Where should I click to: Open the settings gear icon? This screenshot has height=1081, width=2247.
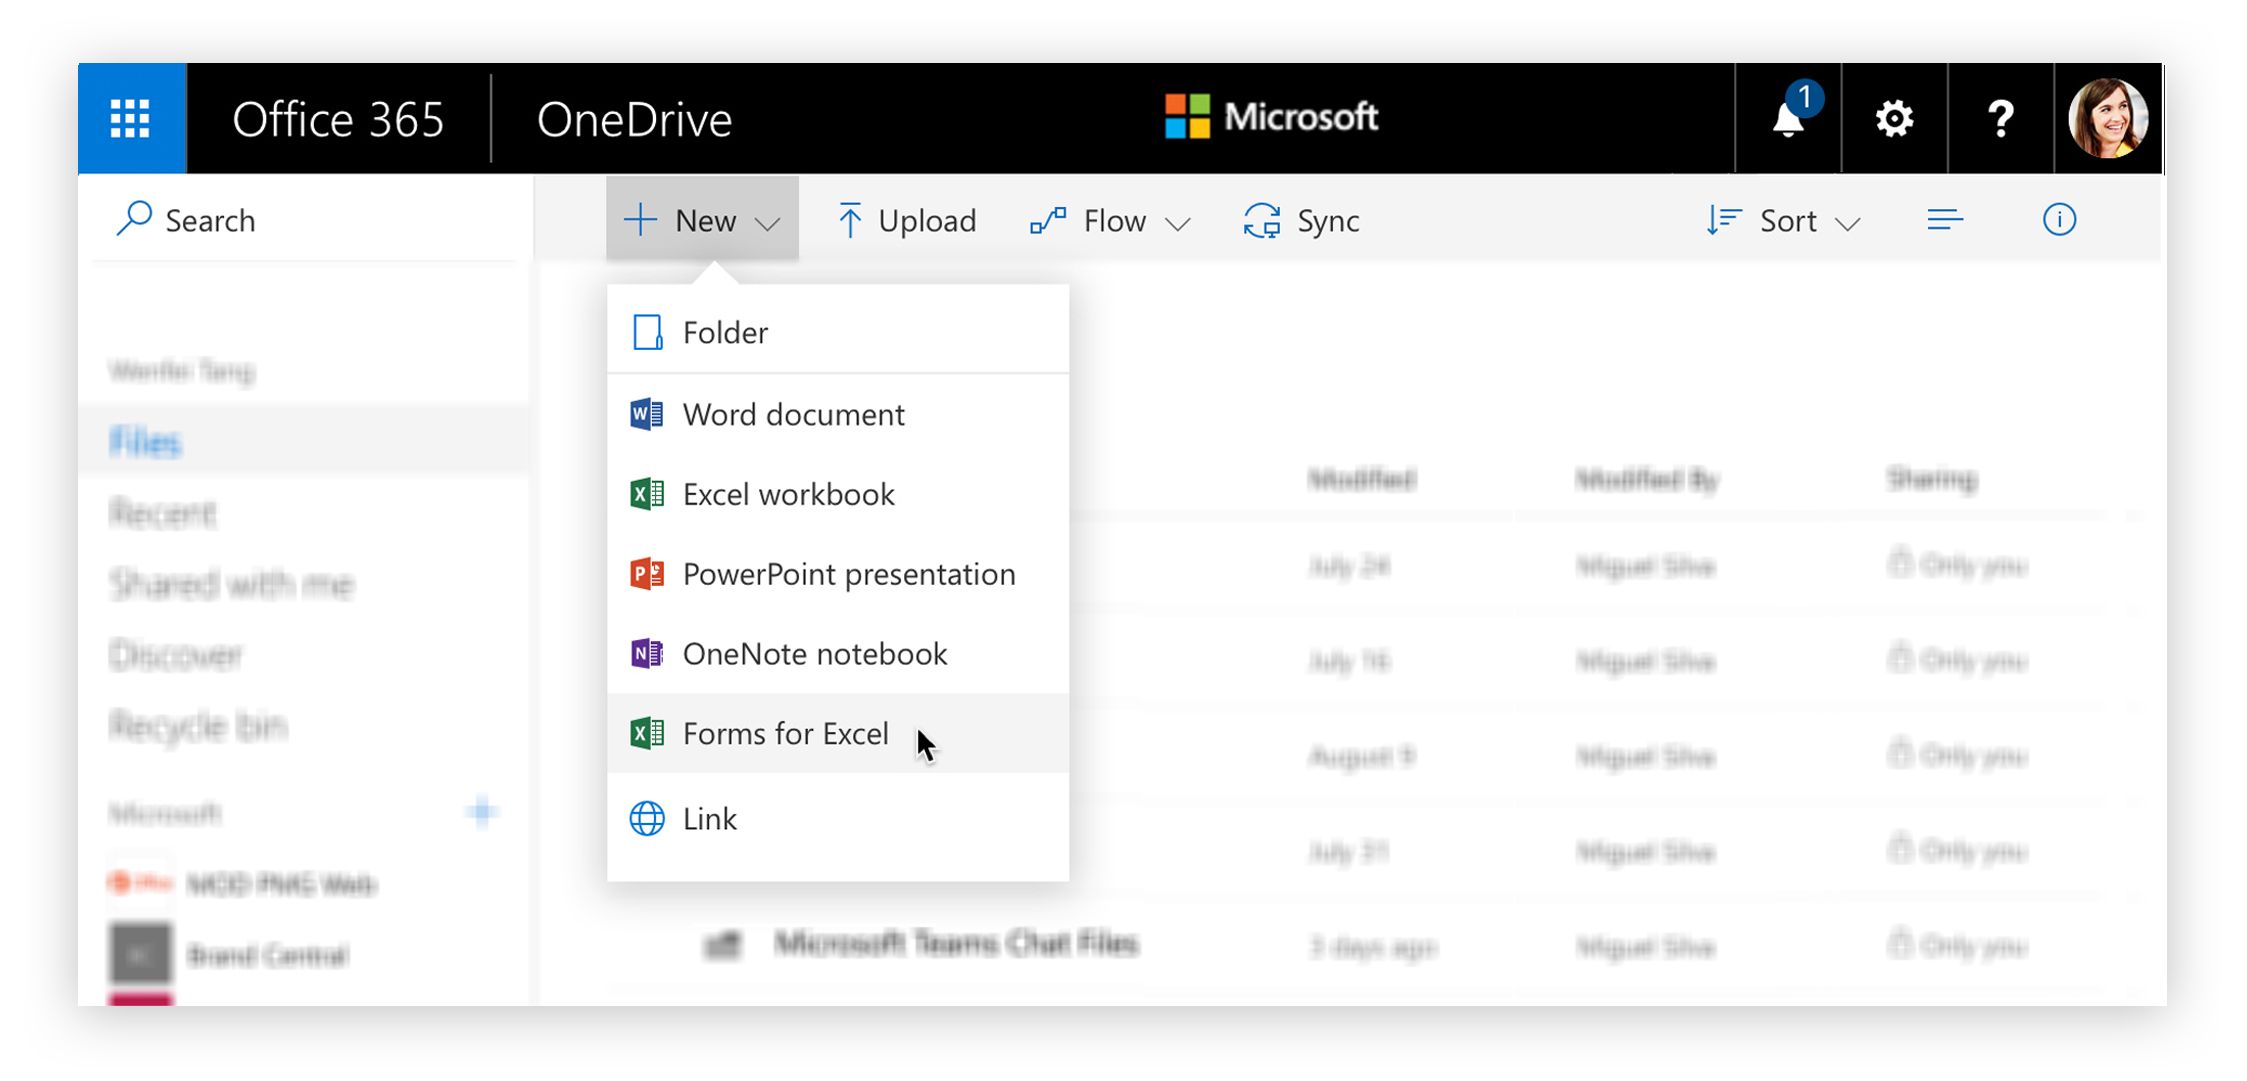click(1893, 117)
